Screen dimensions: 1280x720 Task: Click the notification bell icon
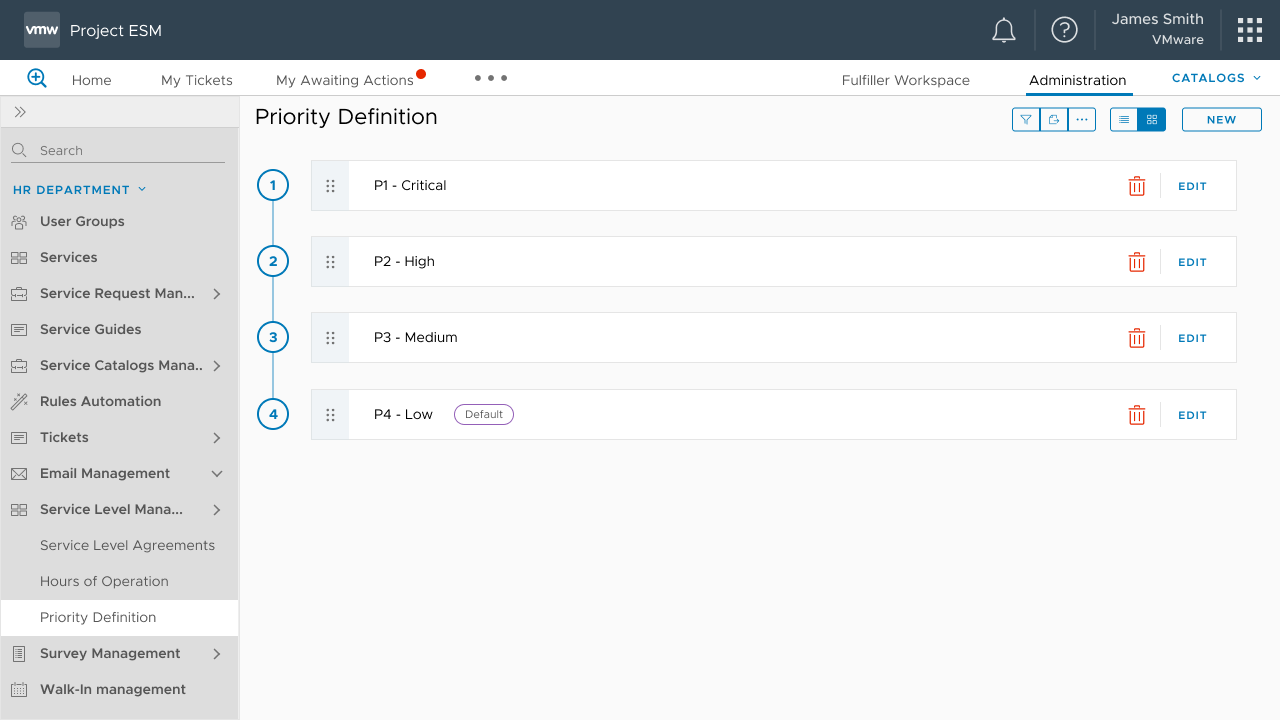tap(1004, 30)
